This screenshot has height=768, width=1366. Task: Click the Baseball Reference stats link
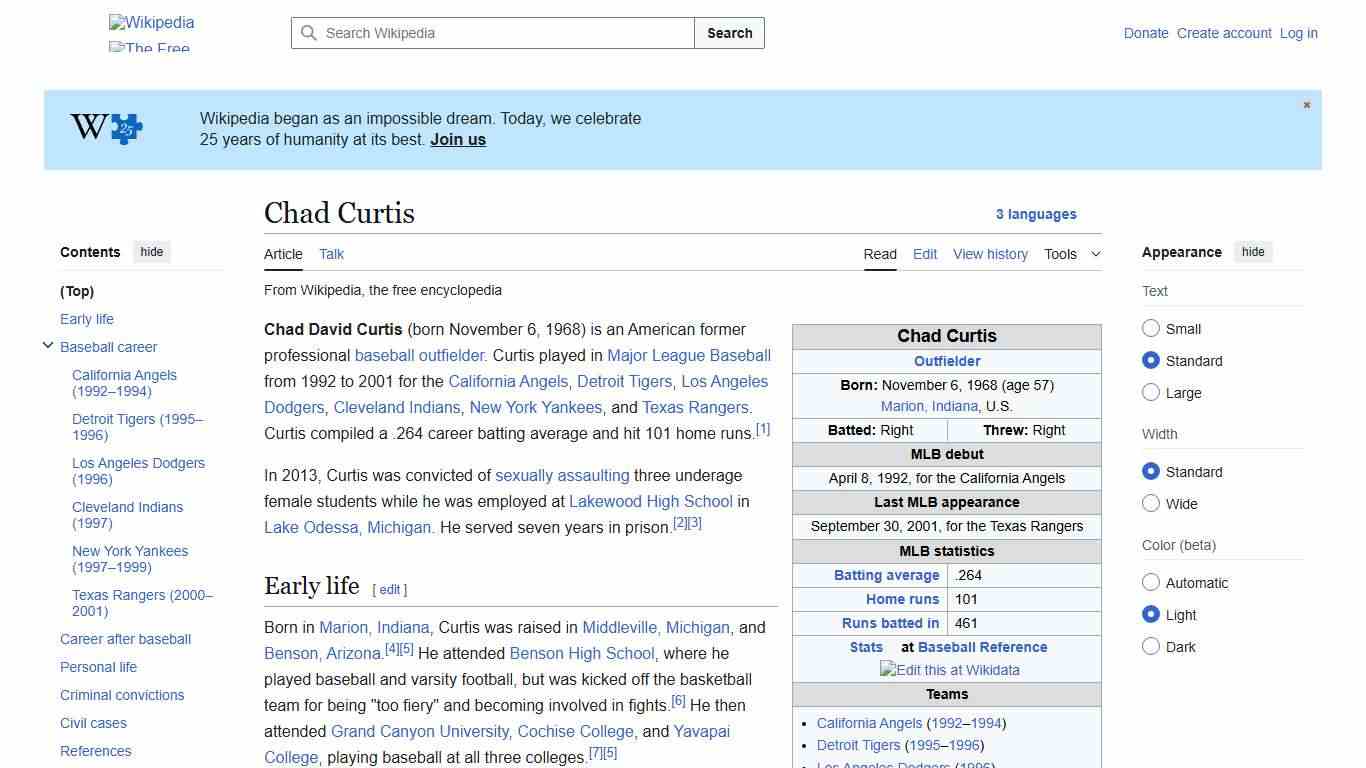click(982, 647)
